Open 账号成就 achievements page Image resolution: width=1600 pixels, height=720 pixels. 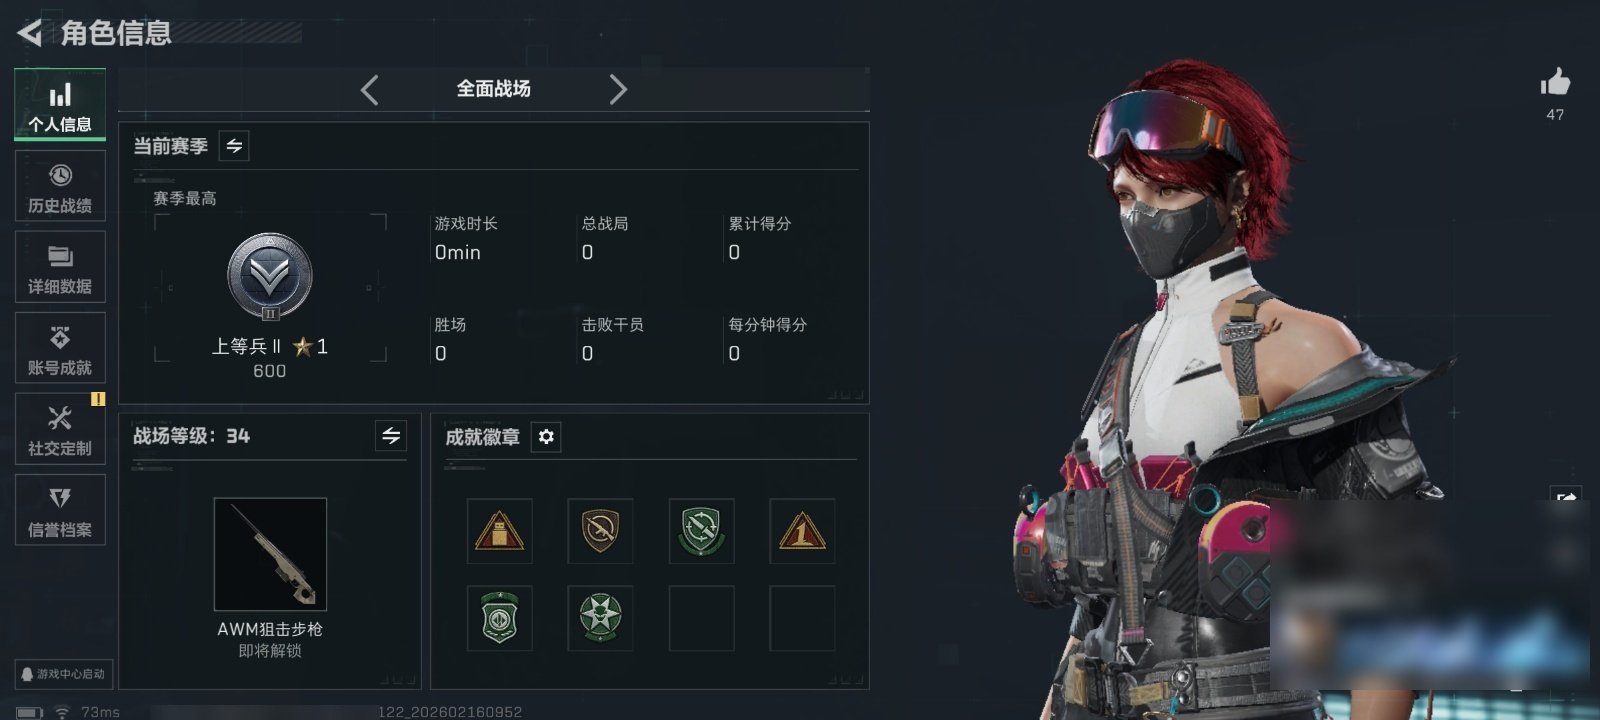(x=60, y=349)
